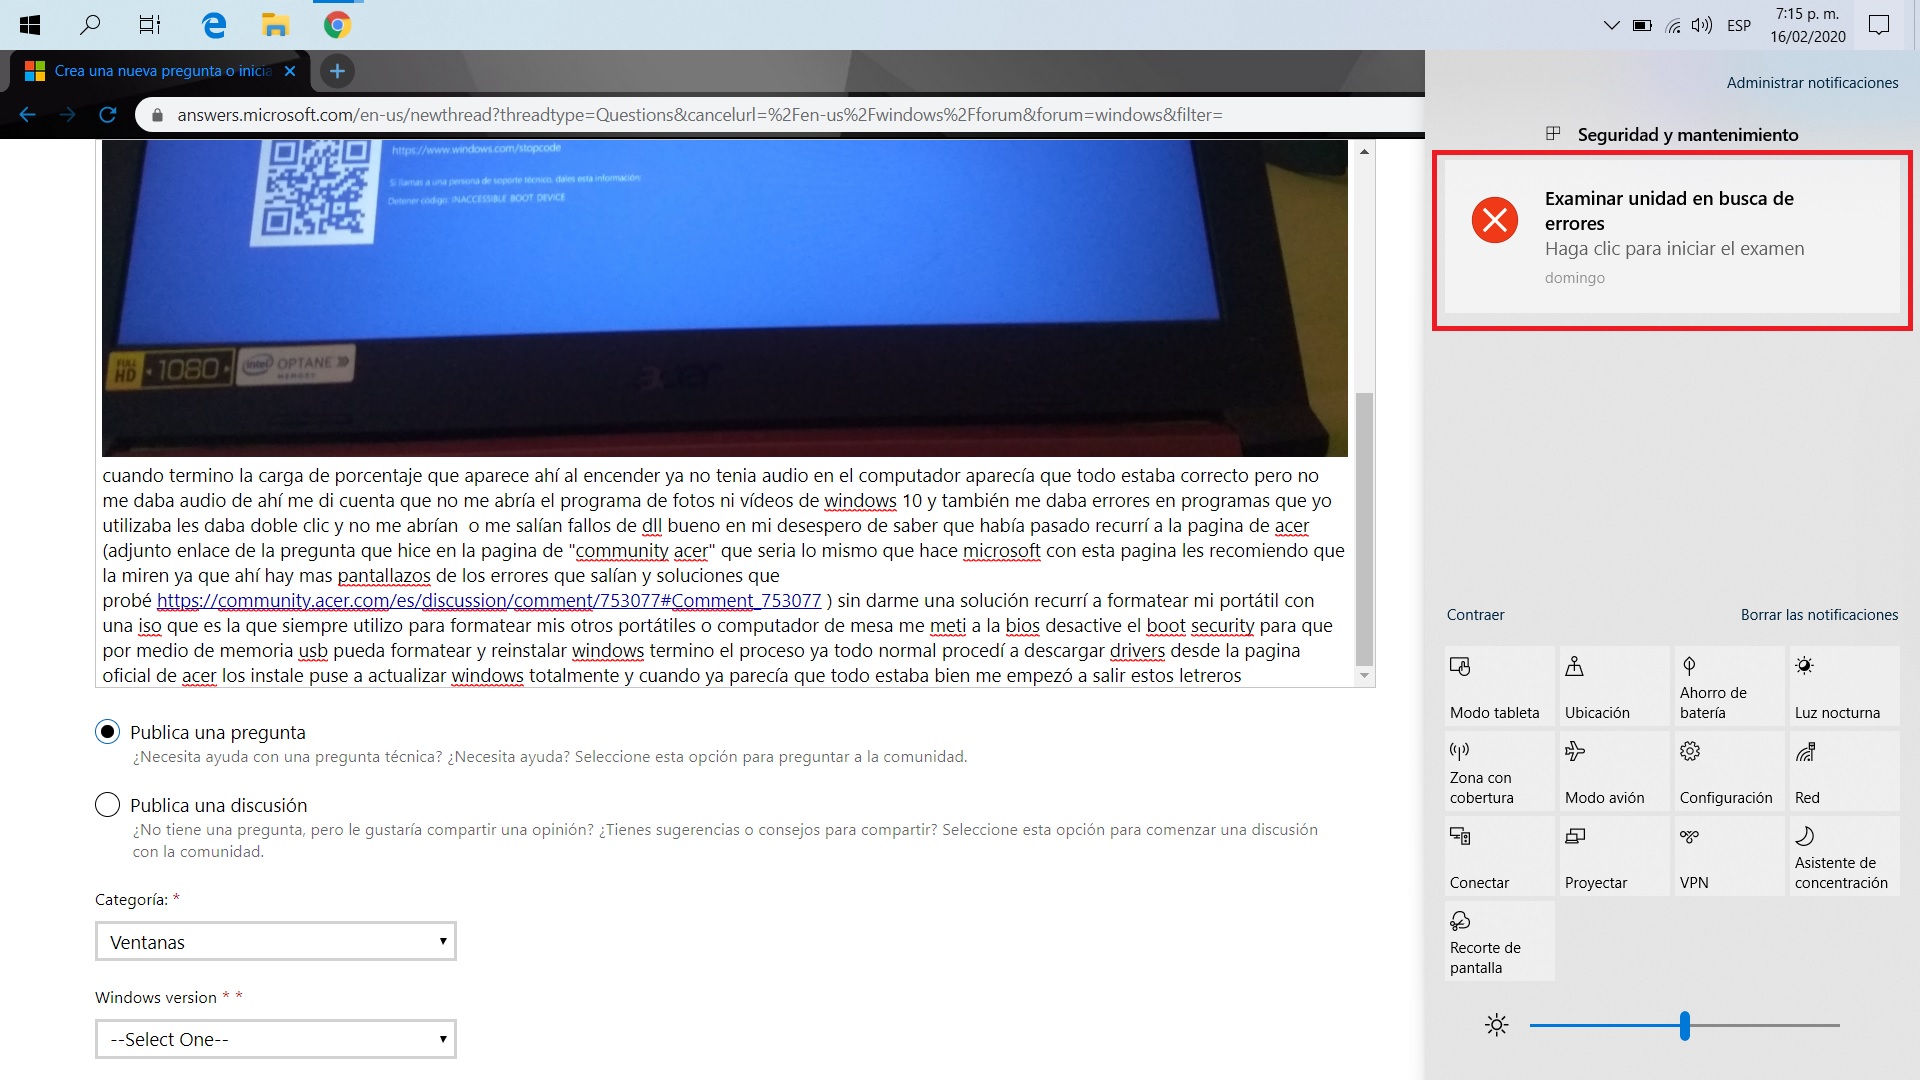Clear all with Borrar las notificaciones
This screenshot has width=1920, height=1080.
click(x=1819, y=615)
